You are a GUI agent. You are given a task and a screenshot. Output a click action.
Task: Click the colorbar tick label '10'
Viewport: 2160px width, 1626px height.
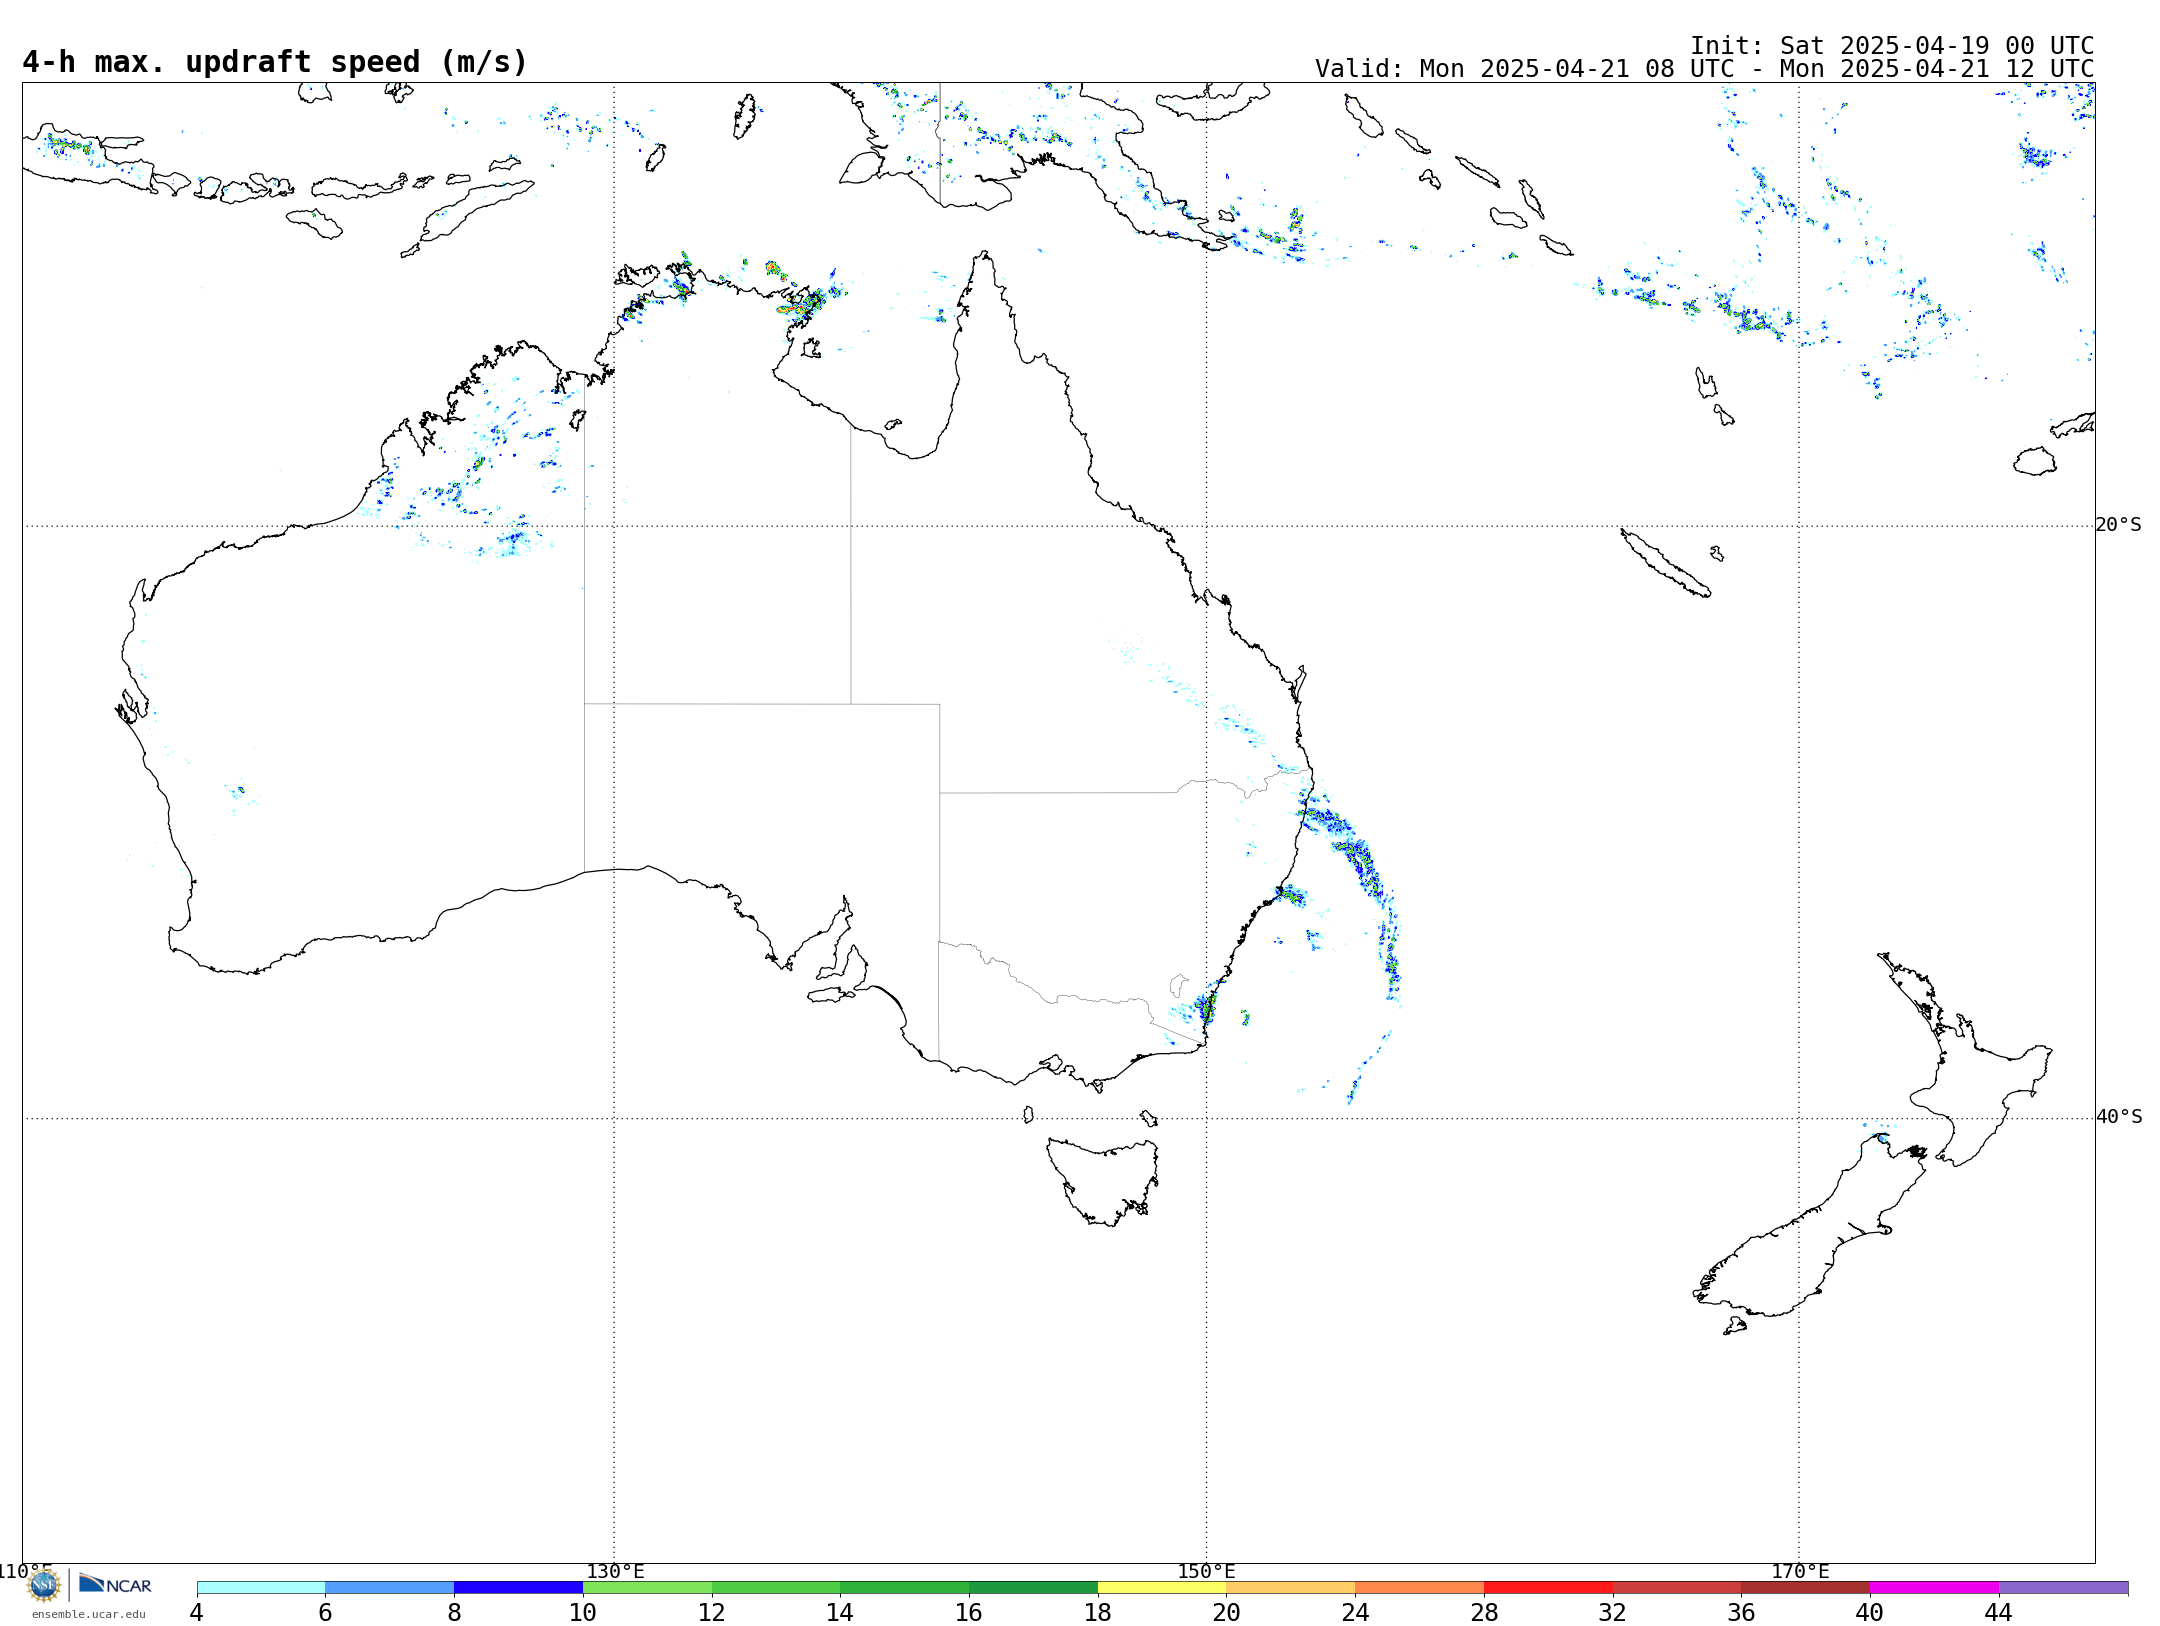click(x=583, y=1612)
